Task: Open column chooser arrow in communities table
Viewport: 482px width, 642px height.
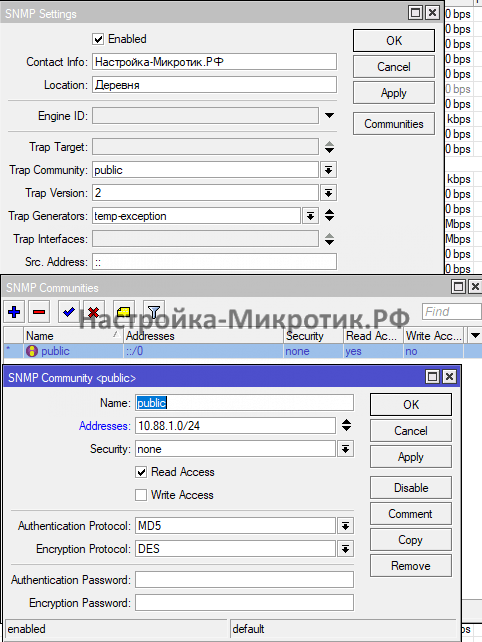Action: 475,336
